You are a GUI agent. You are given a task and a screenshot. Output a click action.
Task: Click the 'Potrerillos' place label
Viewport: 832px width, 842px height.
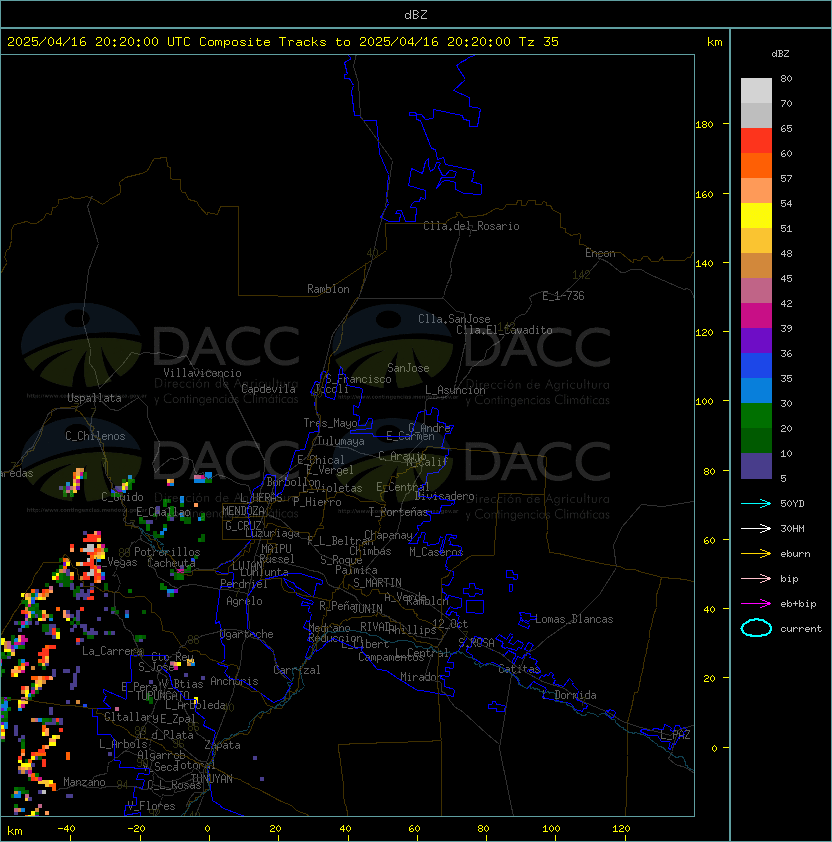point(167,552)
